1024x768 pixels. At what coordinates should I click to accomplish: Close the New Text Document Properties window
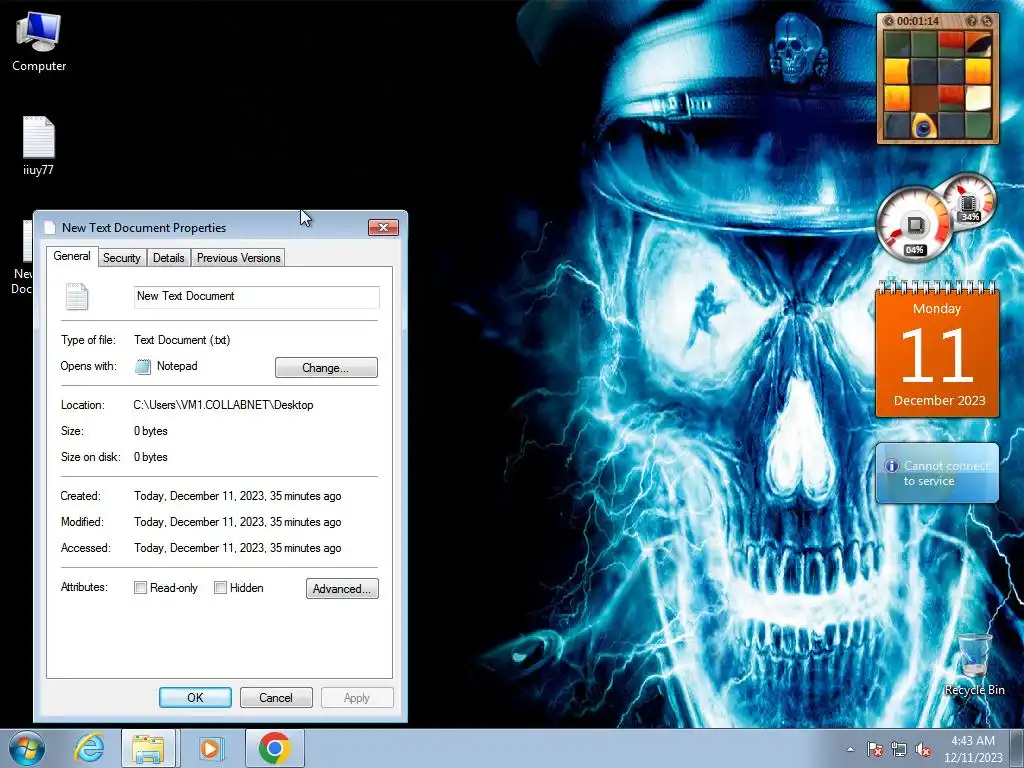pyautogui.click(x=383, y=227)
